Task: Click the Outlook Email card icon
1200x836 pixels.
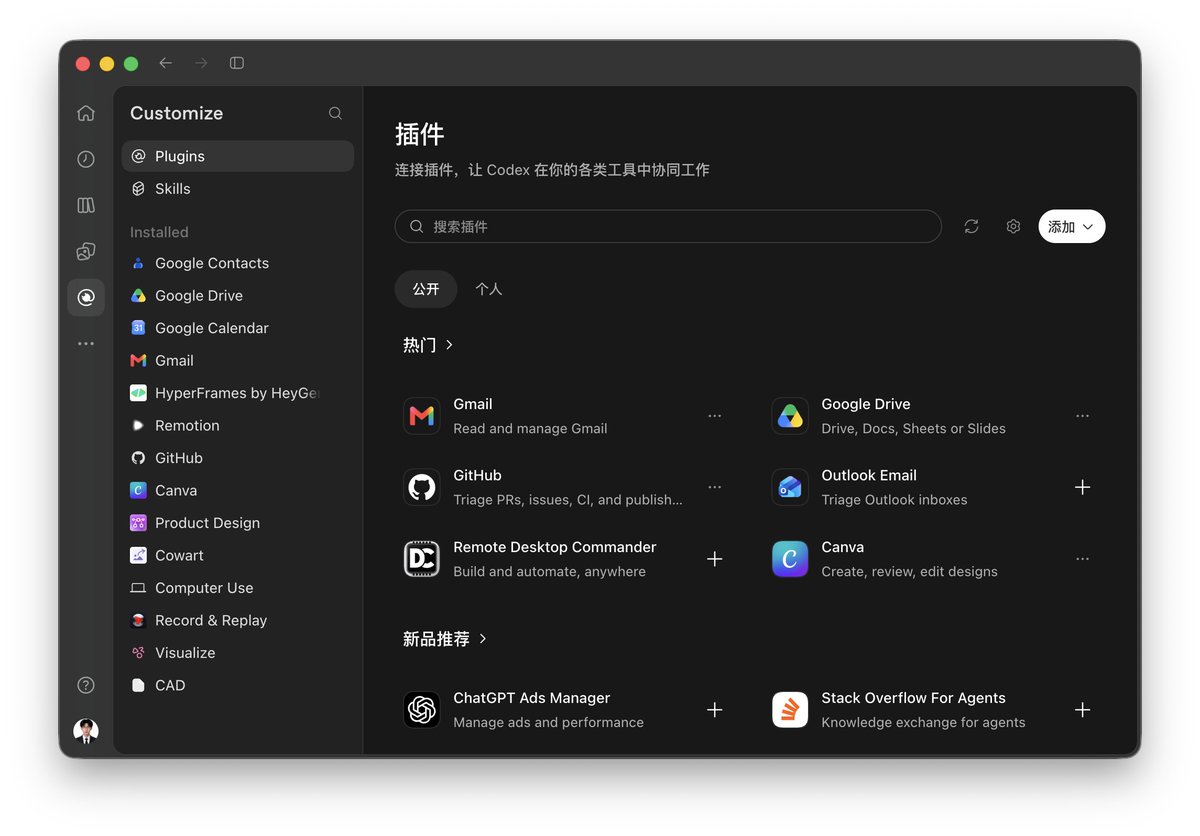Action: (x=790, y=487)
